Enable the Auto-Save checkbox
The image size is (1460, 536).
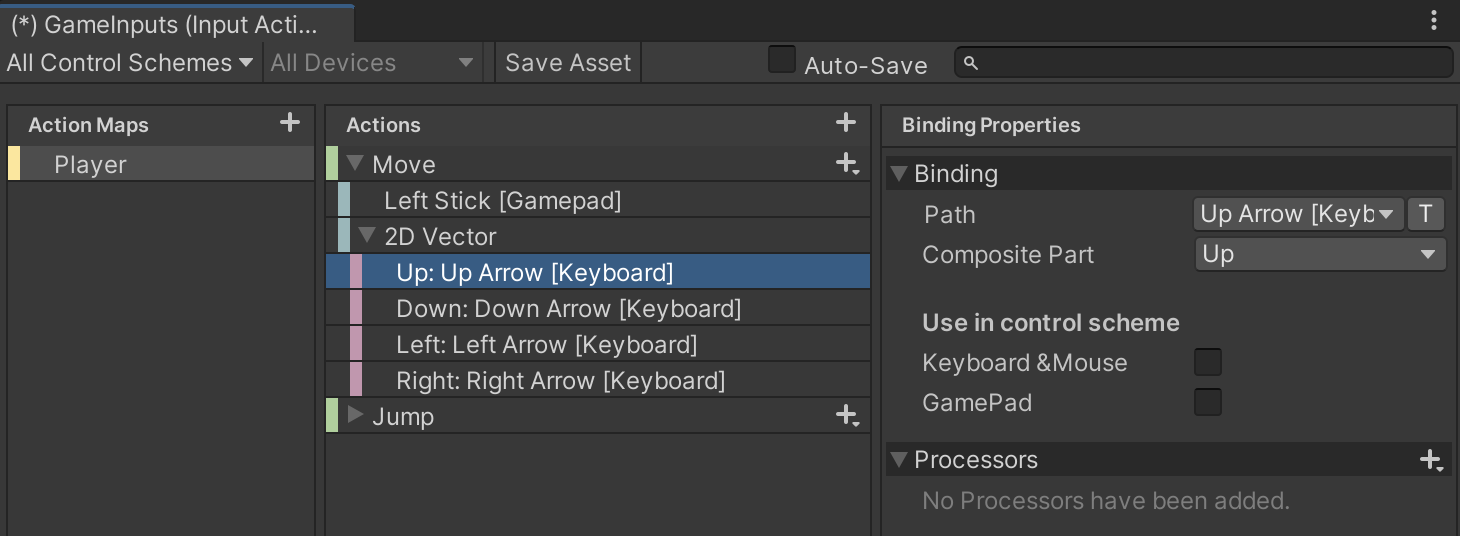pyautogui.click(x=782, y=60)
